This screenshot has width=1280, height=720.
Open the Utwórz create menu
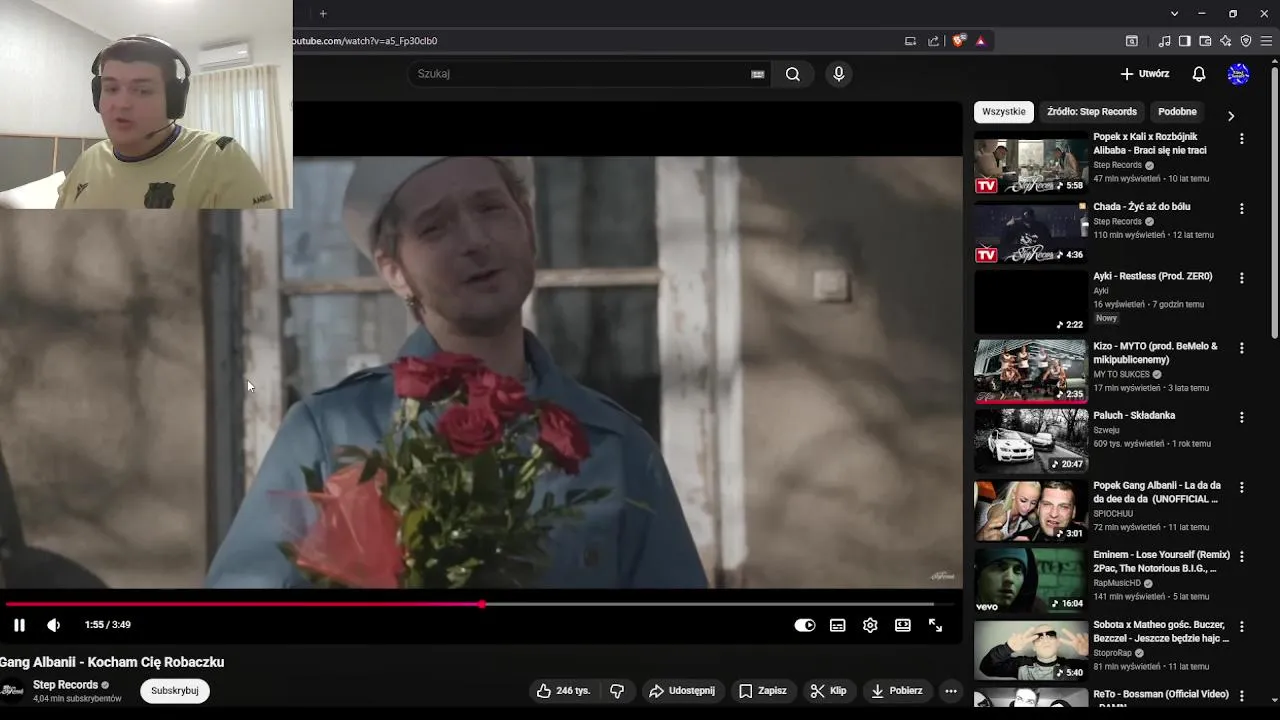click(x=1144, y=74)
